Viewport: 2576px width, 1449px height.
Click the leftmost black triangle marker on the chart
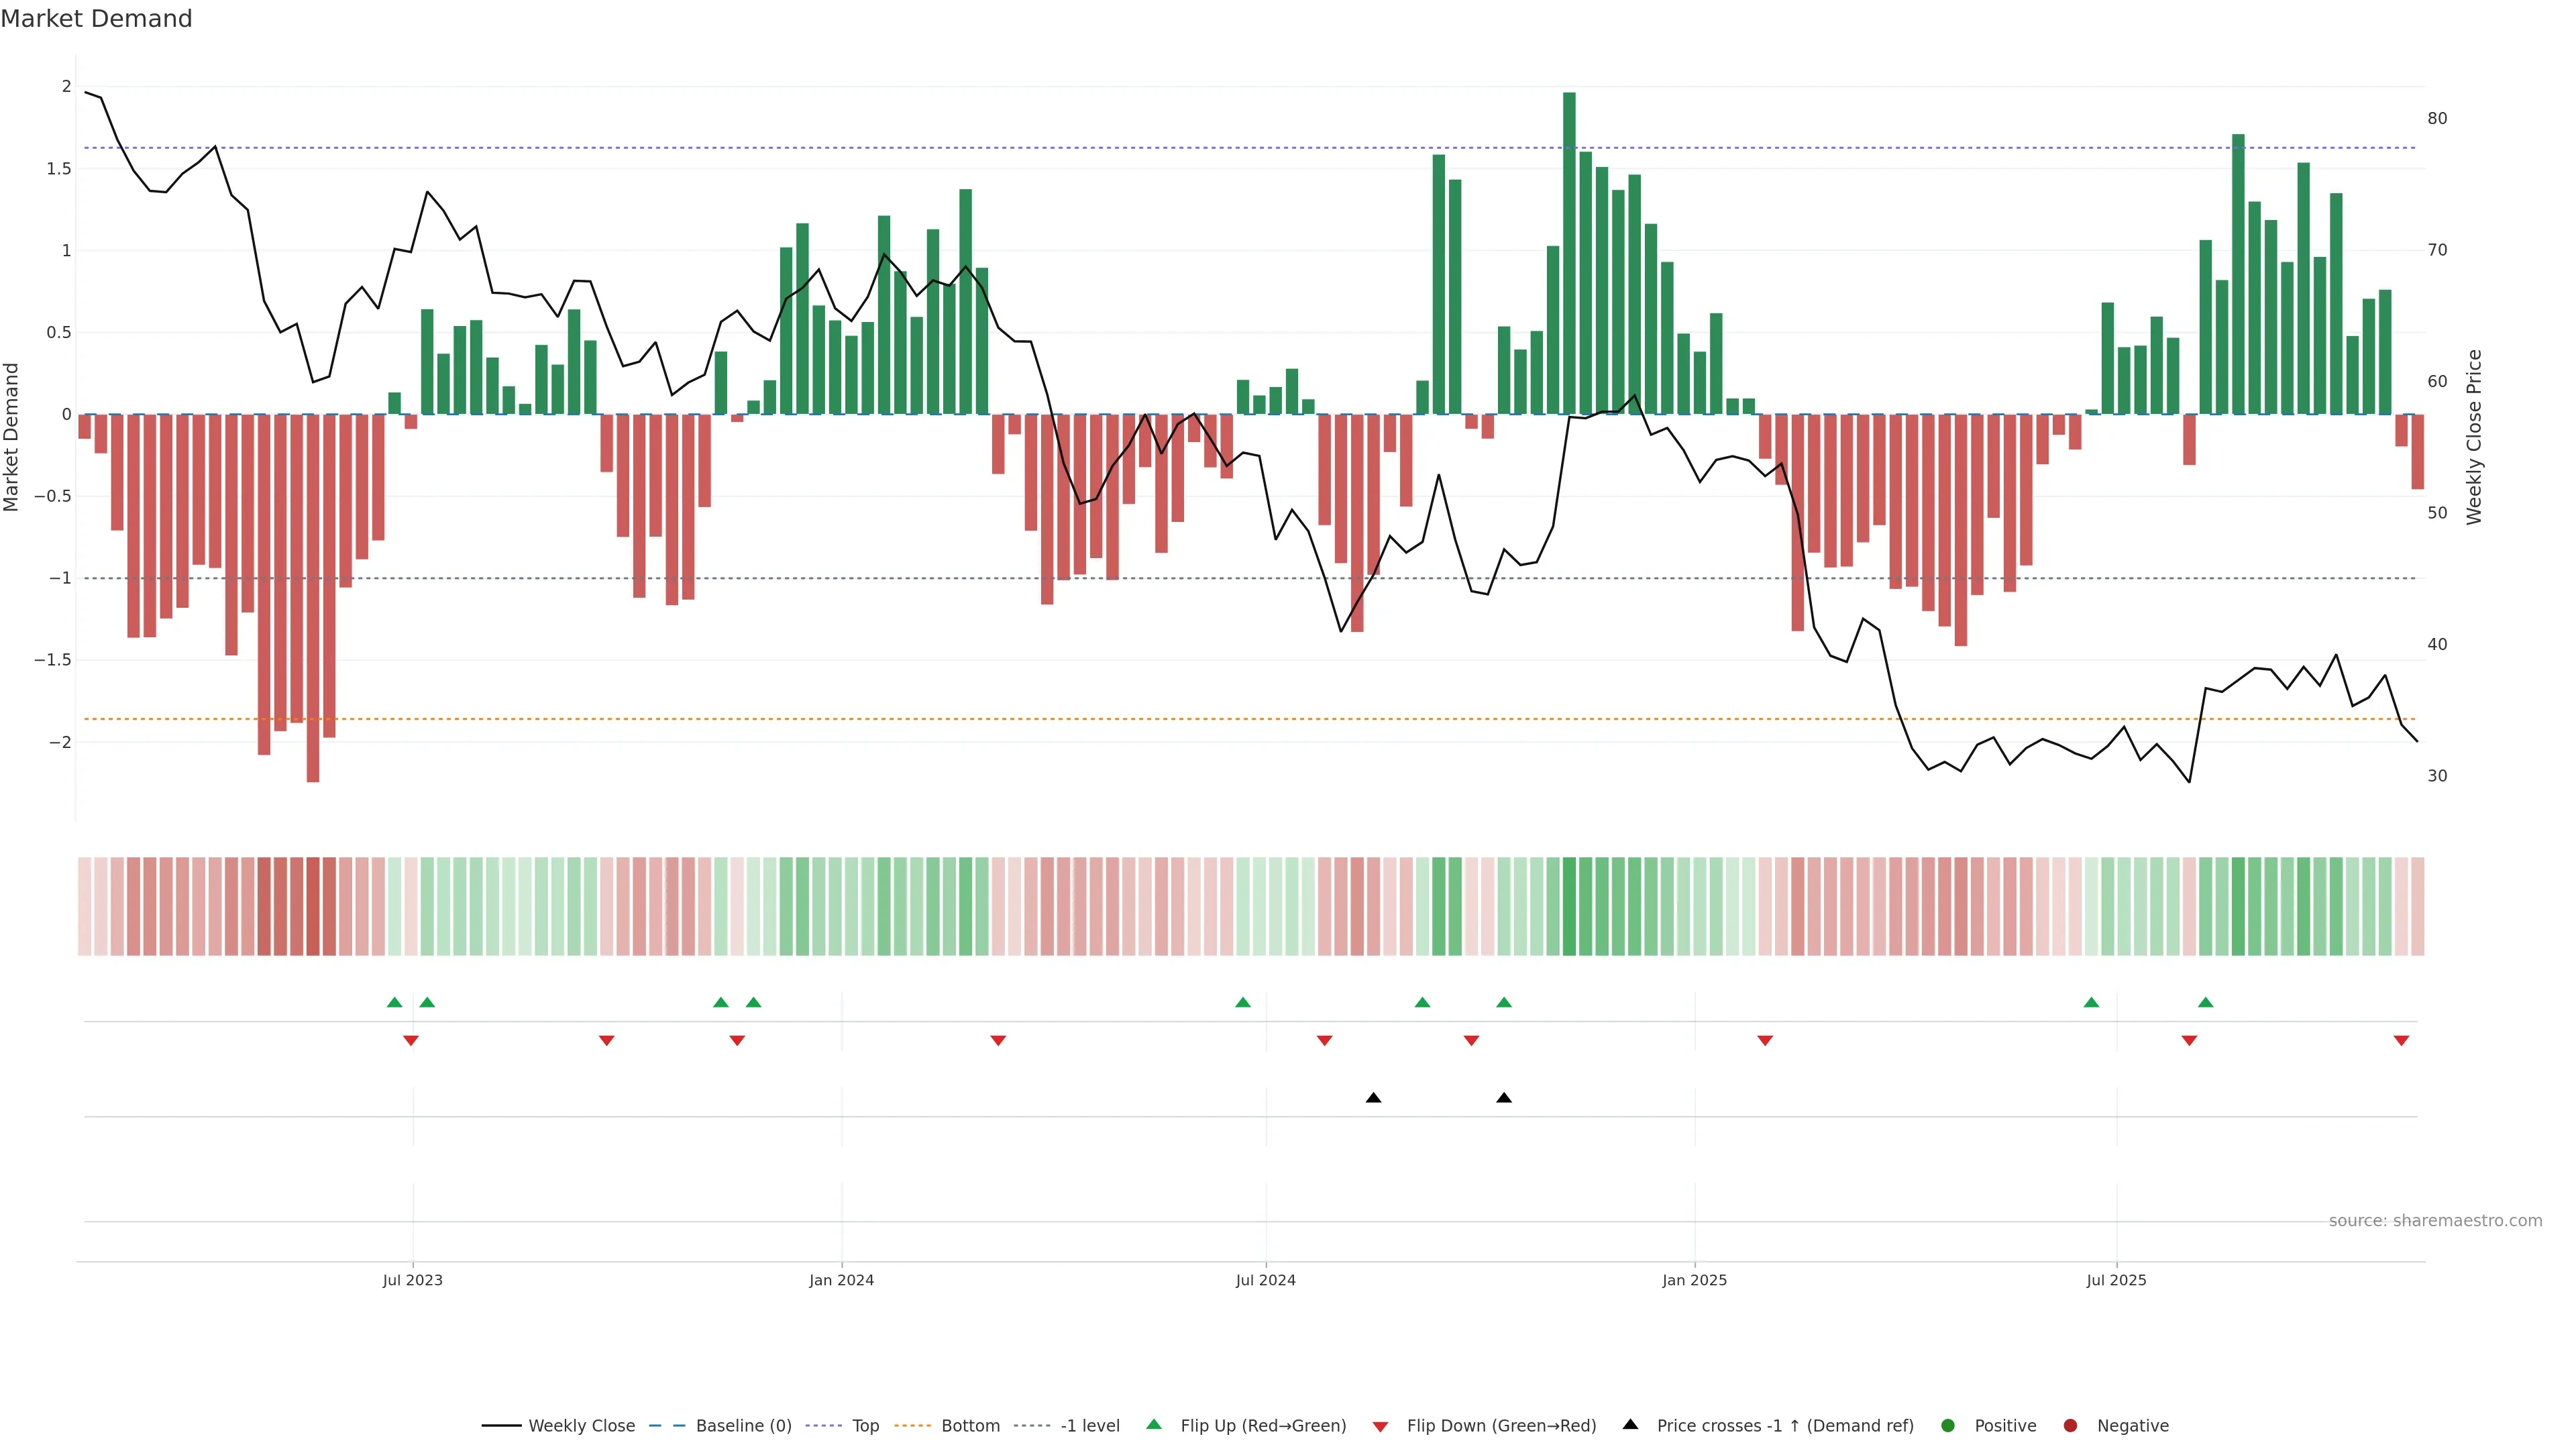[x=1373, y=1098]
